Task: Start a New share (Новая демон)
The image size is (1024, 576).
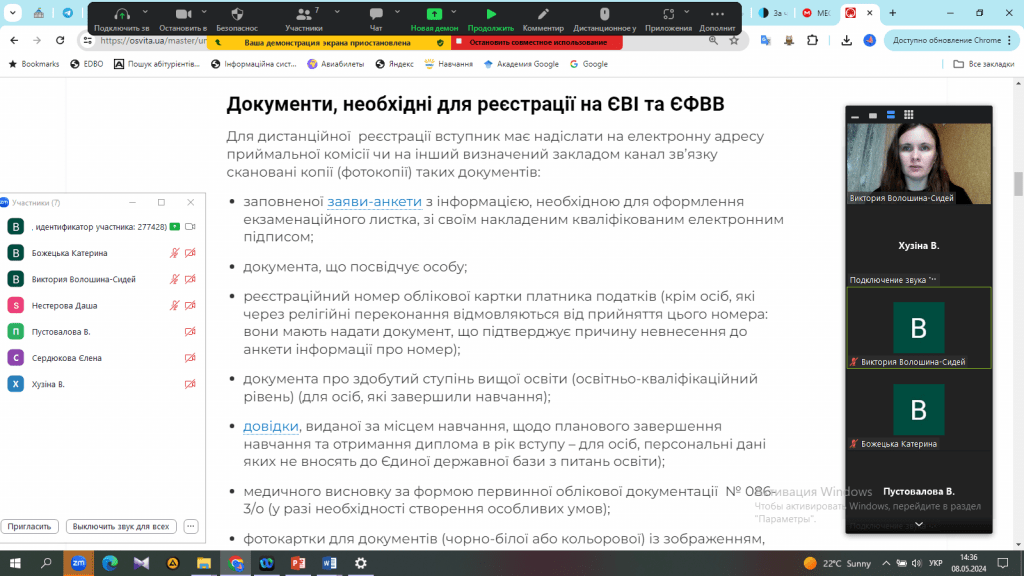Action: [434, 15]
